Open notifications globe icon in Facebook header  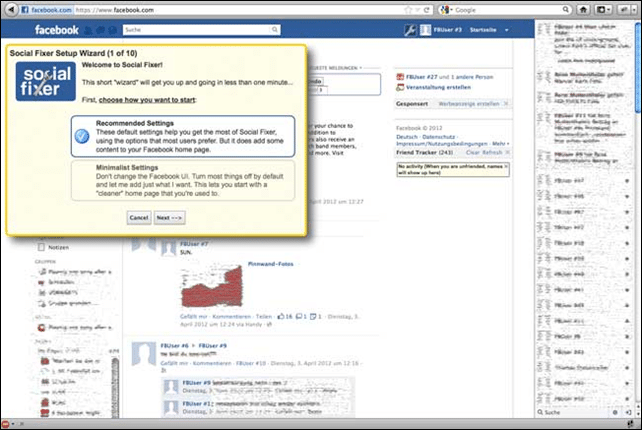[113, 30]
